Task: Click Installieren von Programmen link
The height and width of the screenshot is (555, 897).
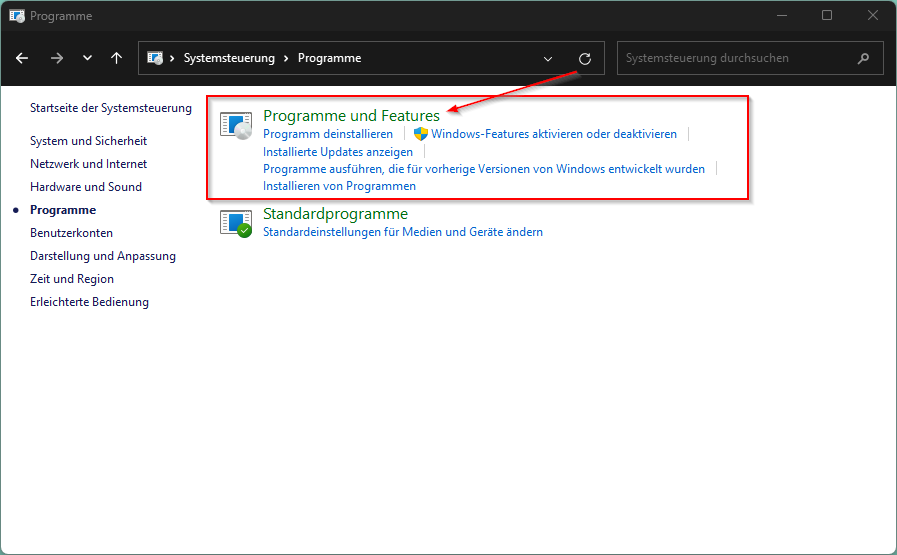Action: tap(339, 186)
